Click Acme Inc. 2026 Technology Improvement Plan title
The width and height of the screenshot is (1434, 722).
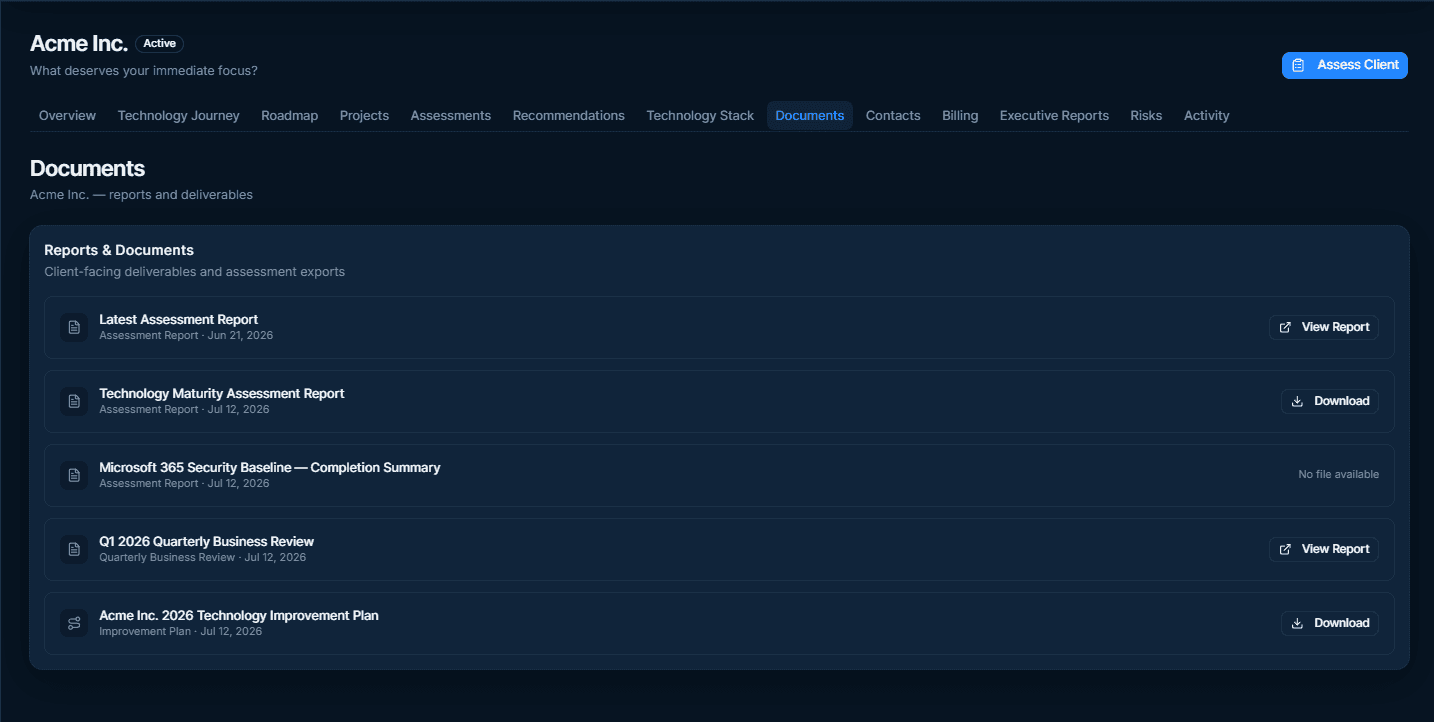[x=239, y=616]
